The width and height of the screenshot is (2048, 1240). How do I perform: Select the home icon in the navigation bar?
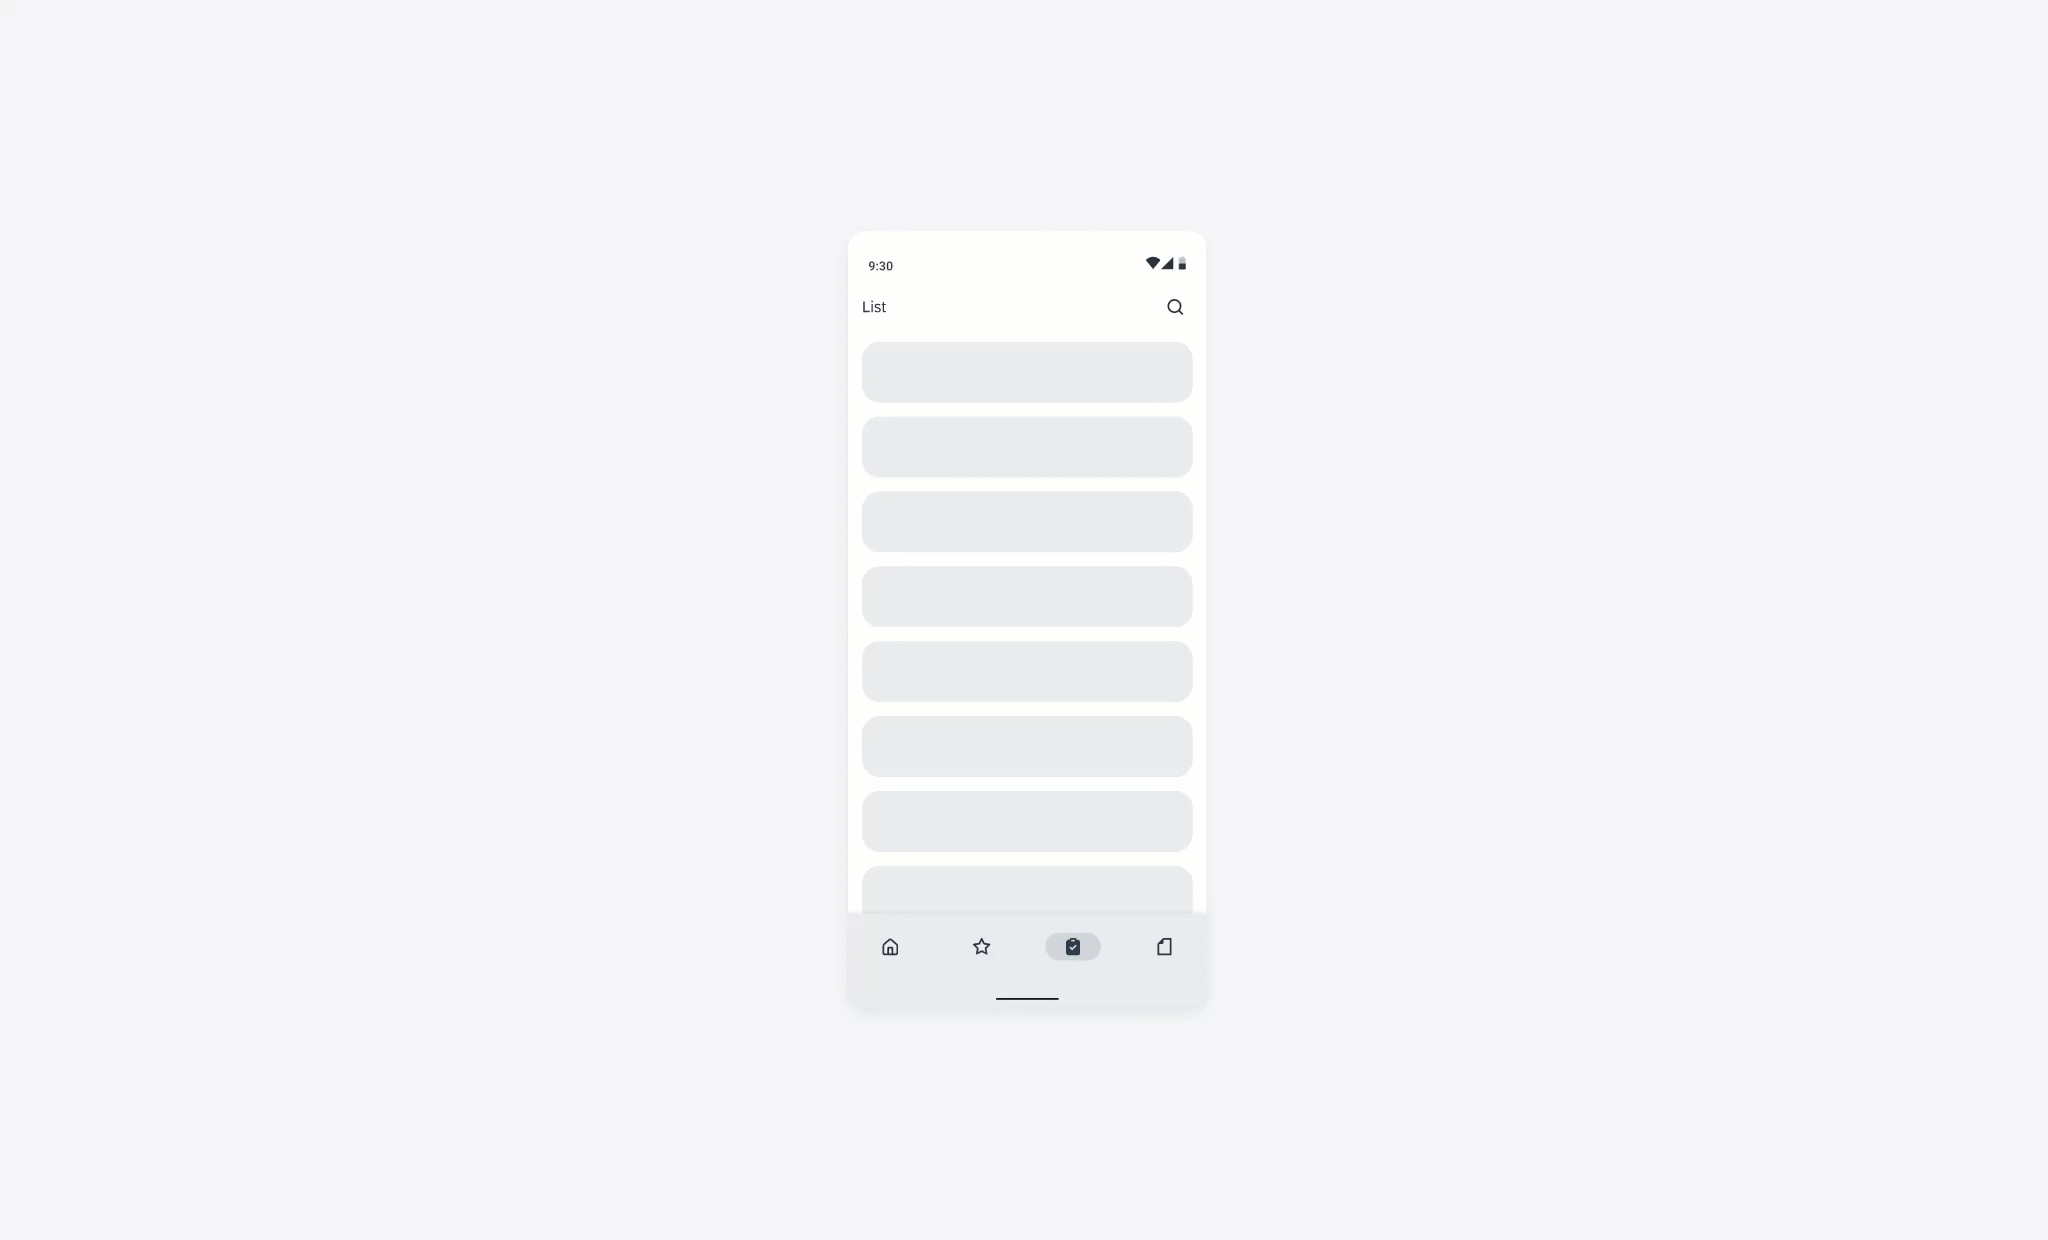tap(889, 946)
